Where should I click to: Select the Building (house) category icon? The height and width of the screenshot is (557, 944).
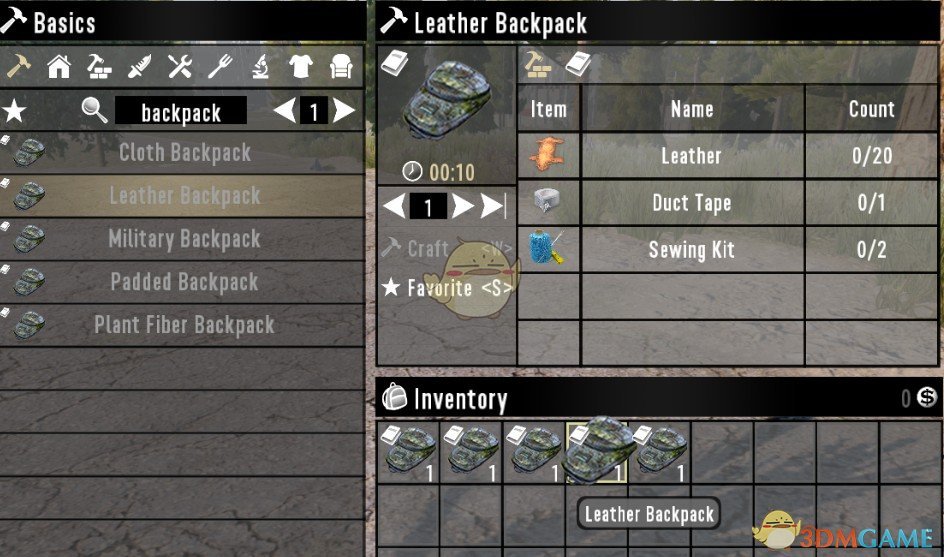59,66
